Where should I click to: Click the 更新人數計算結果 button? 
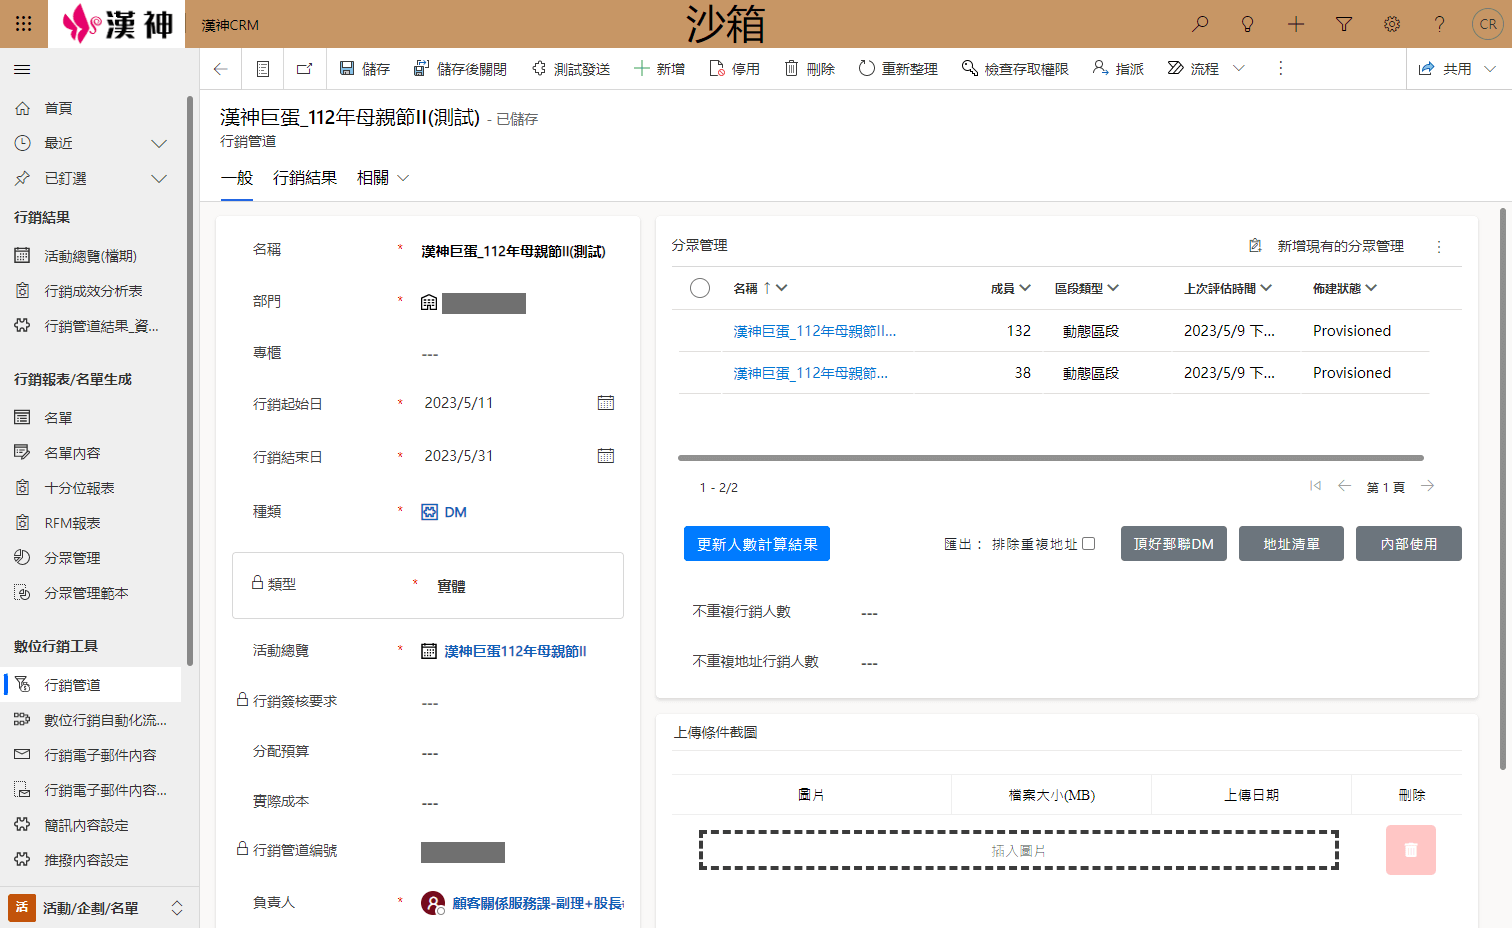point(757,544)
